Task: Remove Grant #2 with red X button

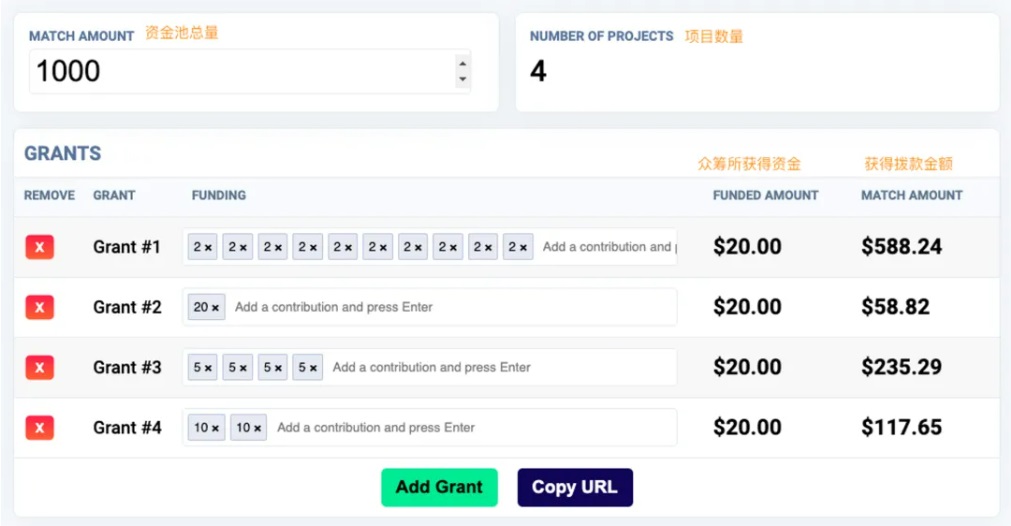Action: click(x=40, y=308)
